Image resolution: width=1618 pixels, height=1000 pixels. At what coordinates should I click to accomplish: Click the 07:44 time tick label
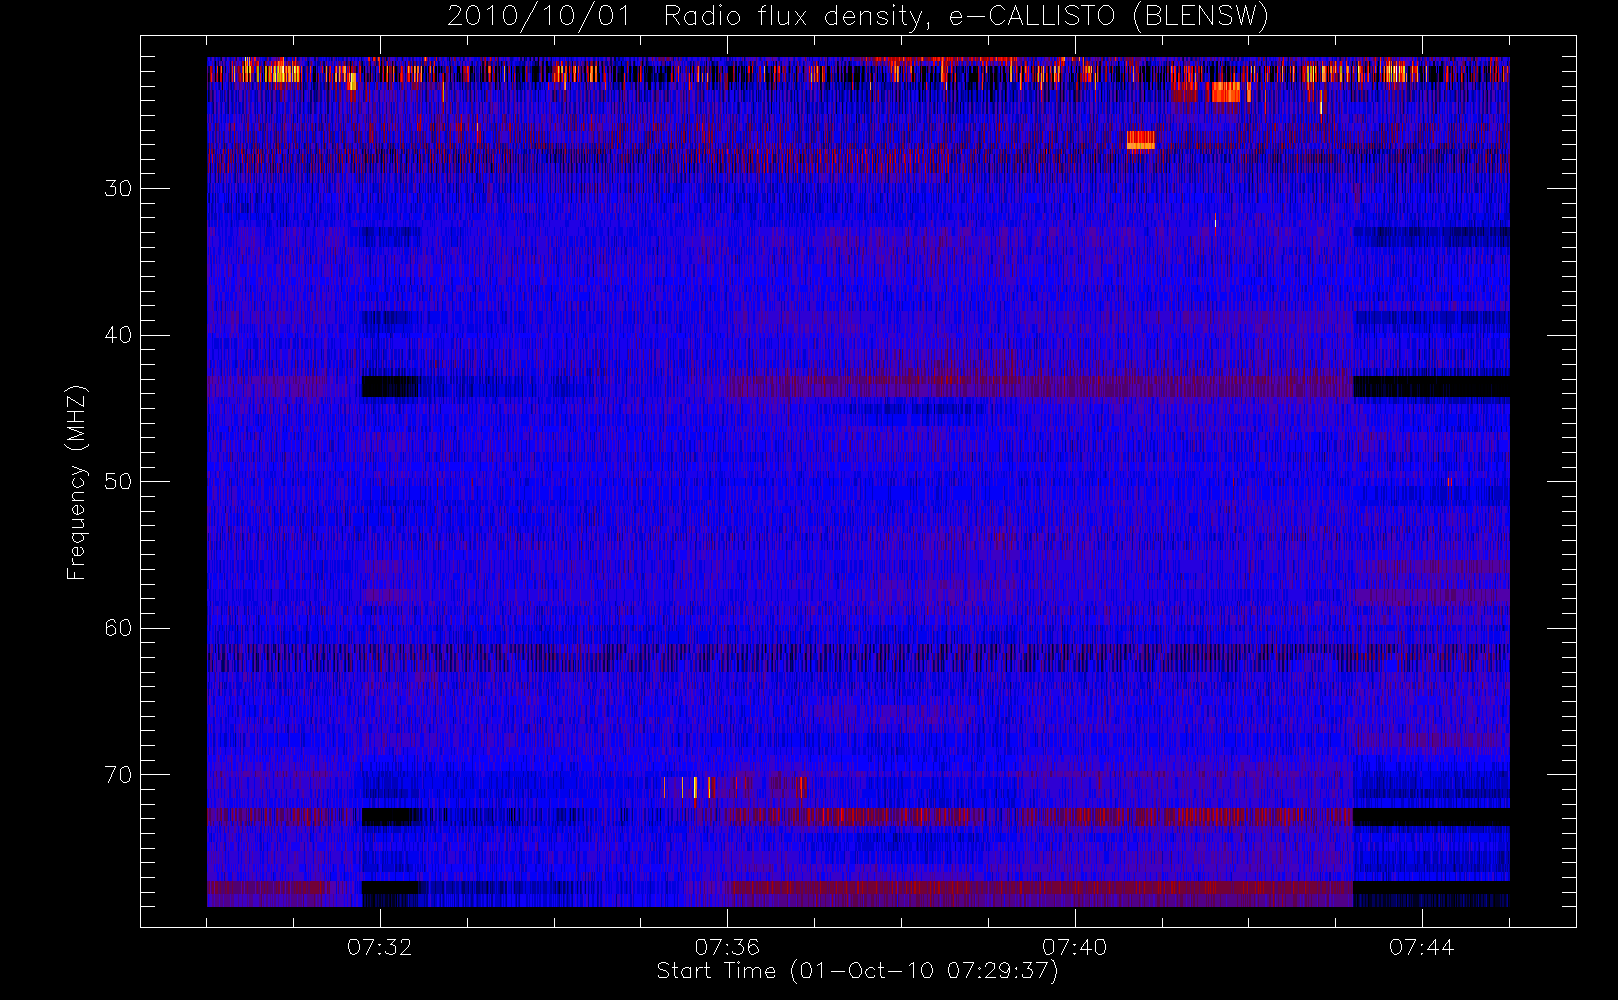1421,947
